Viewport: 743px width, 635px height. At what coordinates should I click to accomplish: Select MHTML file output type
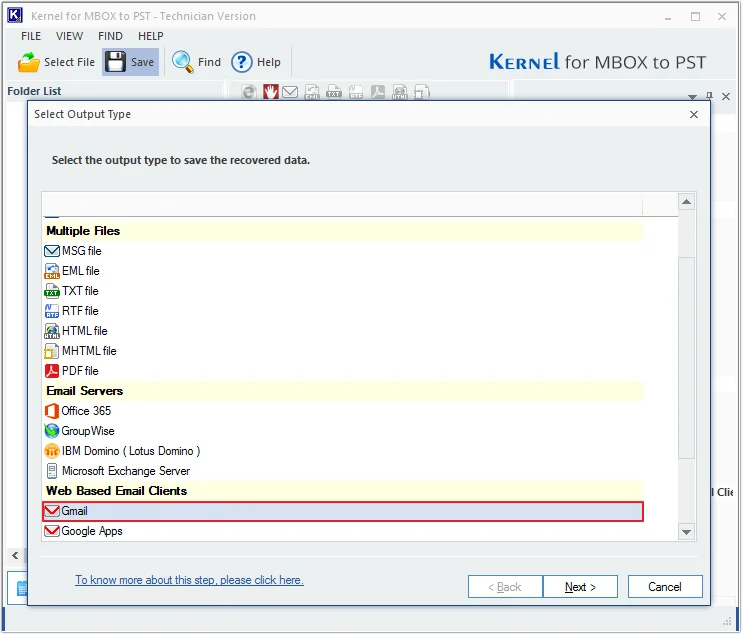tap(343, 351)
